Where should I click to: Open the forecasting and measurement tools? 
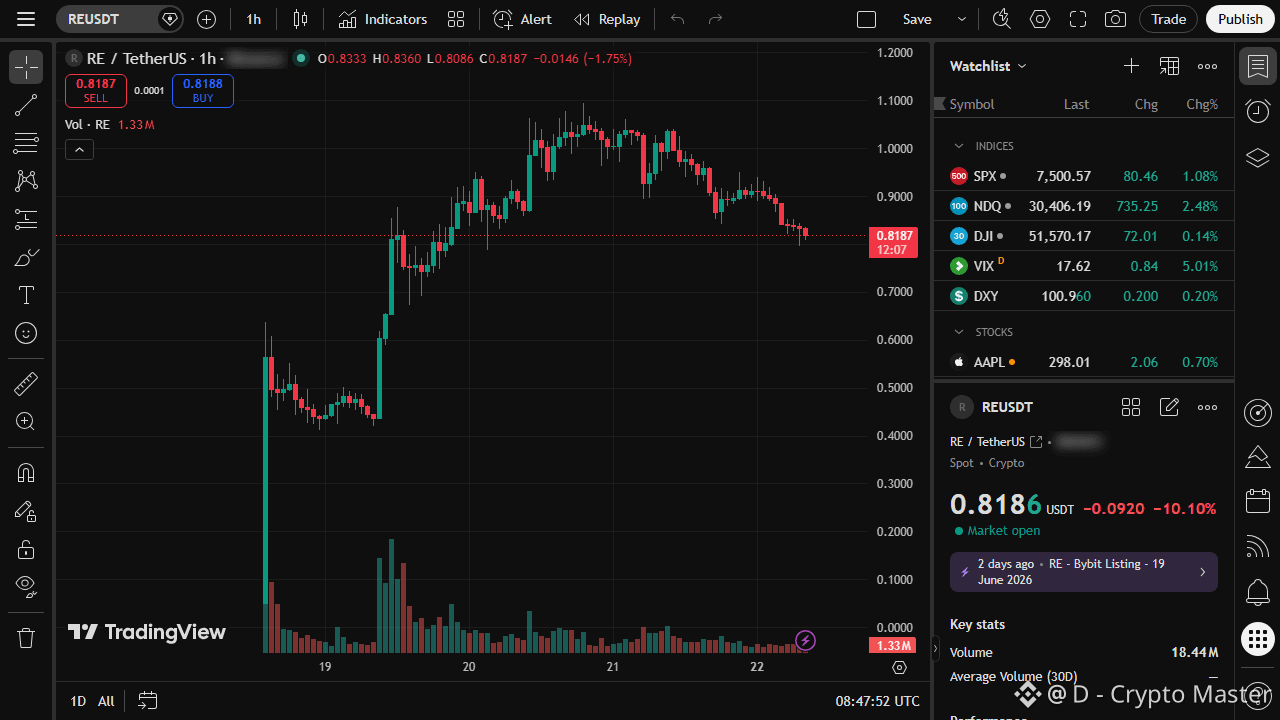point(26,219)
